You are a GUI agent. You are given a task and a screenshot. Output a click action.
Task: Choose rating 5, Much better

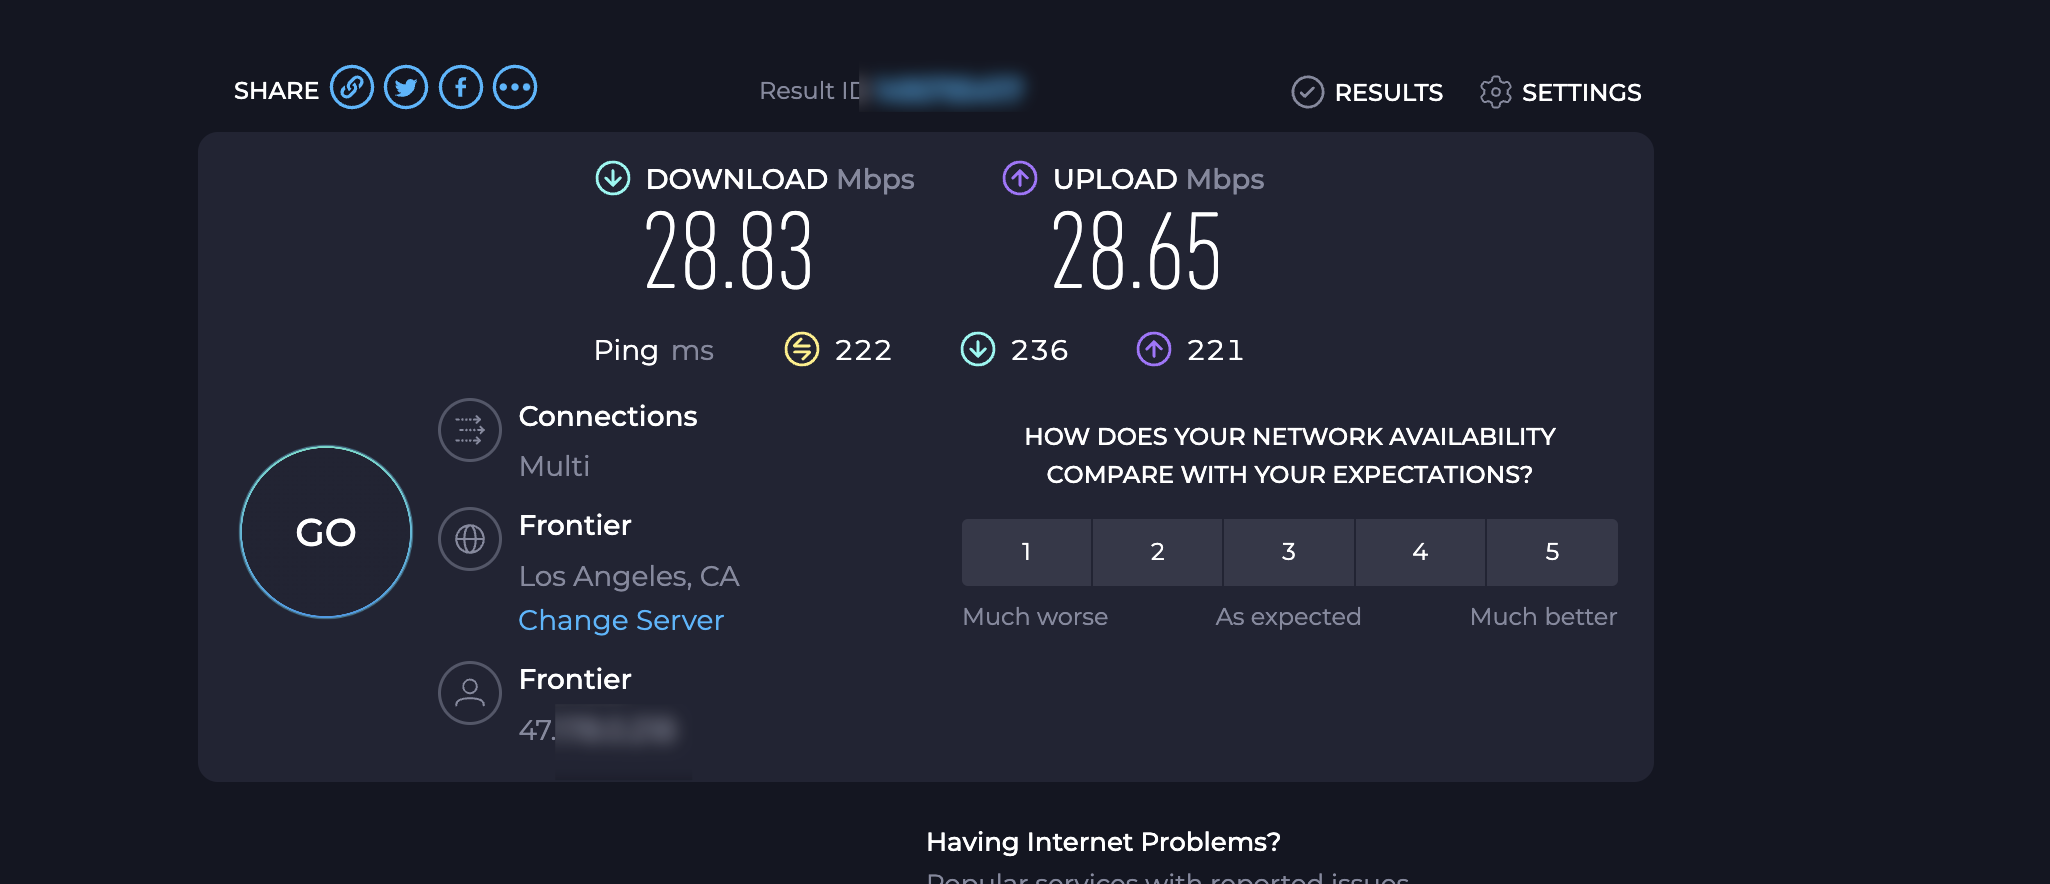(1551, 552)
